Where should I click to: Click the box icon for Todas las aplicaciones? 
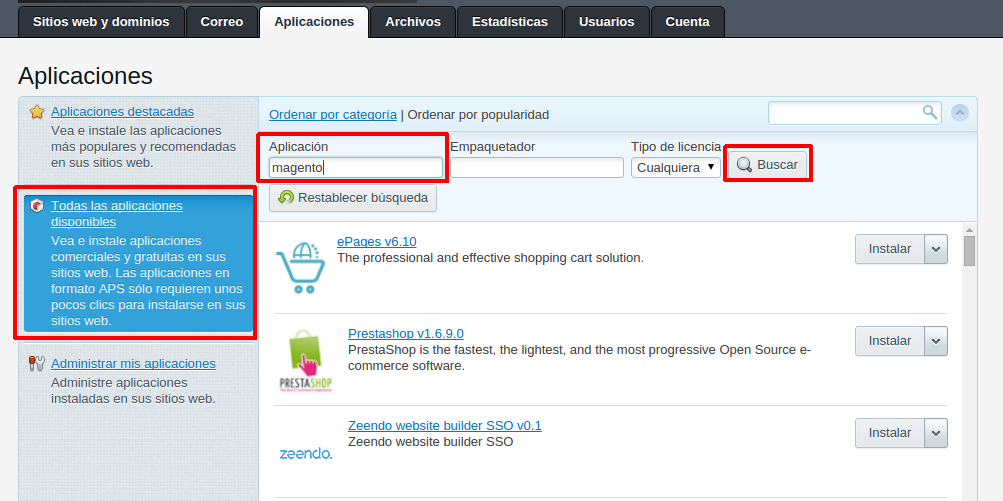pos(37,206)
